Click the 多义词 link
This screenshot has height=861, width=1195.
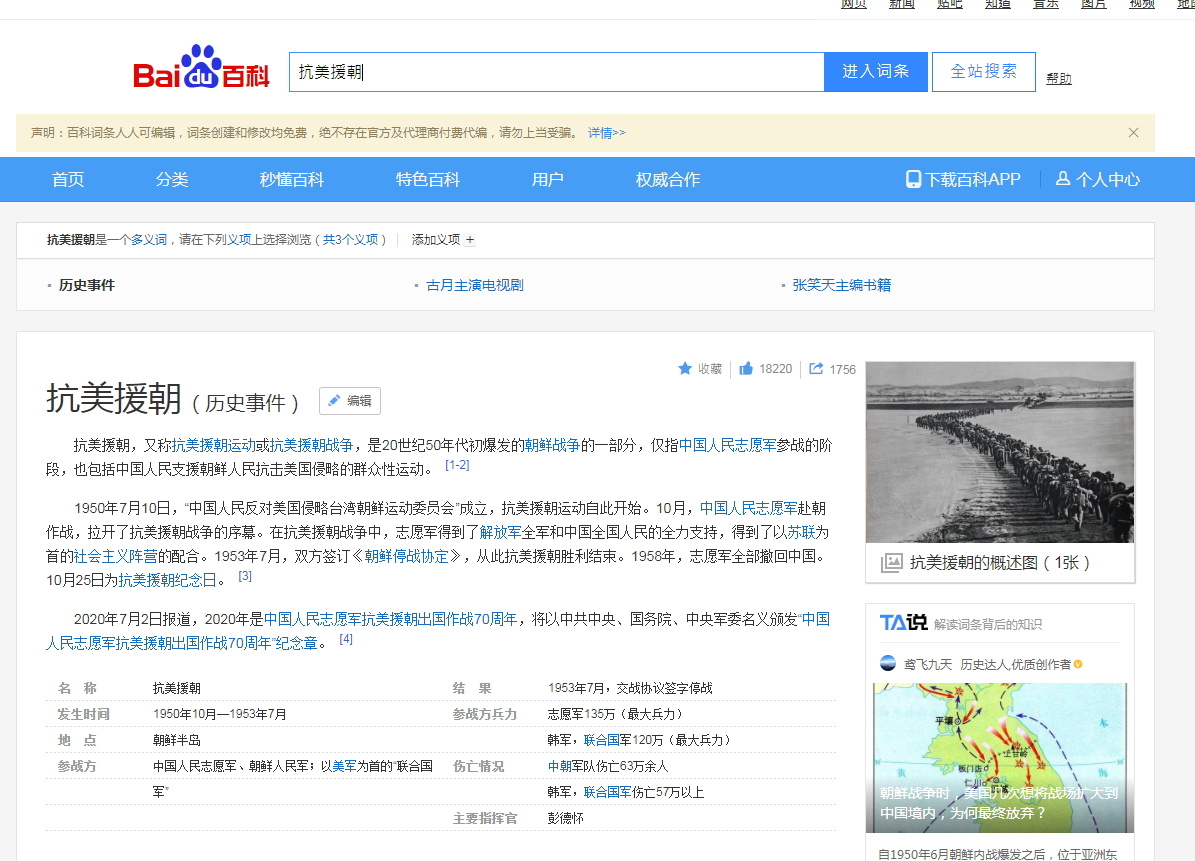(x=149, y=240)
